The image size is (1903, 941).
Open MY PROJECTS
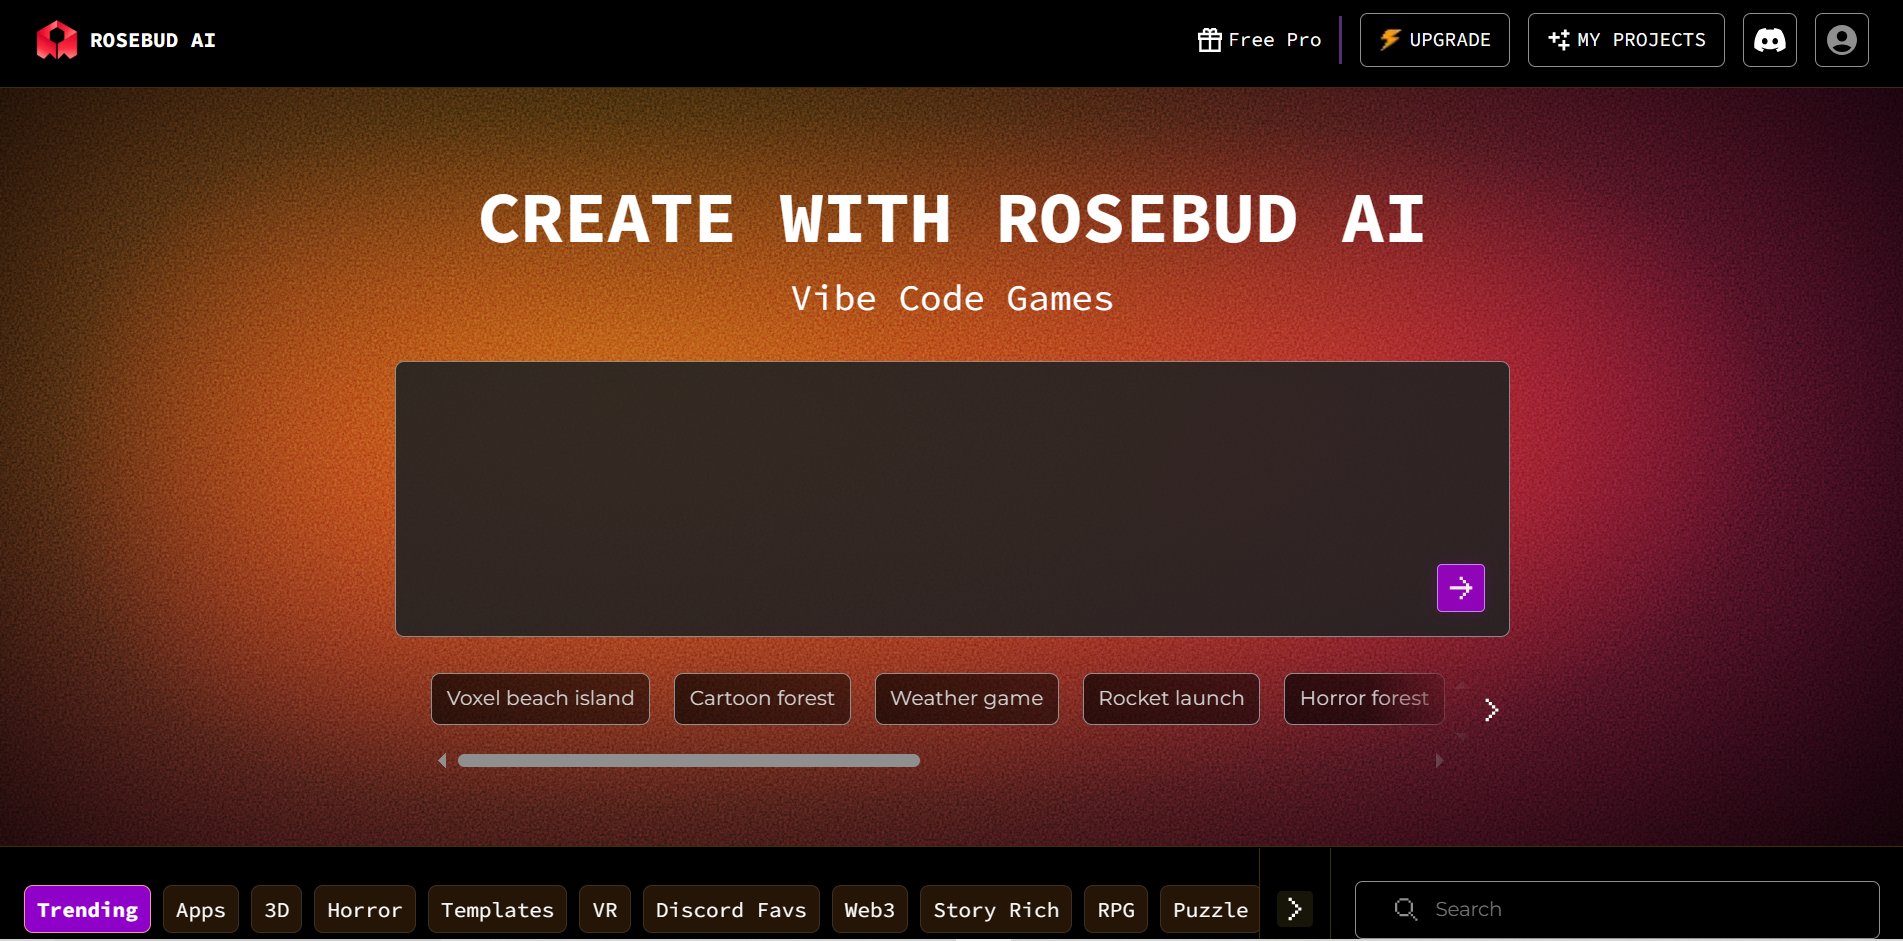point(1626,40)
